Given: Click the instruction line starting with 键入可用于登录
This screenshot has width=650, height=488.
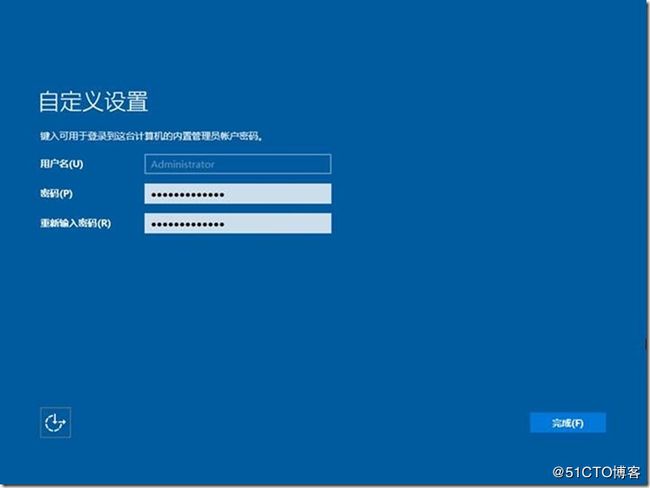Looking at the screenshot, I should [x=151, y=136].
